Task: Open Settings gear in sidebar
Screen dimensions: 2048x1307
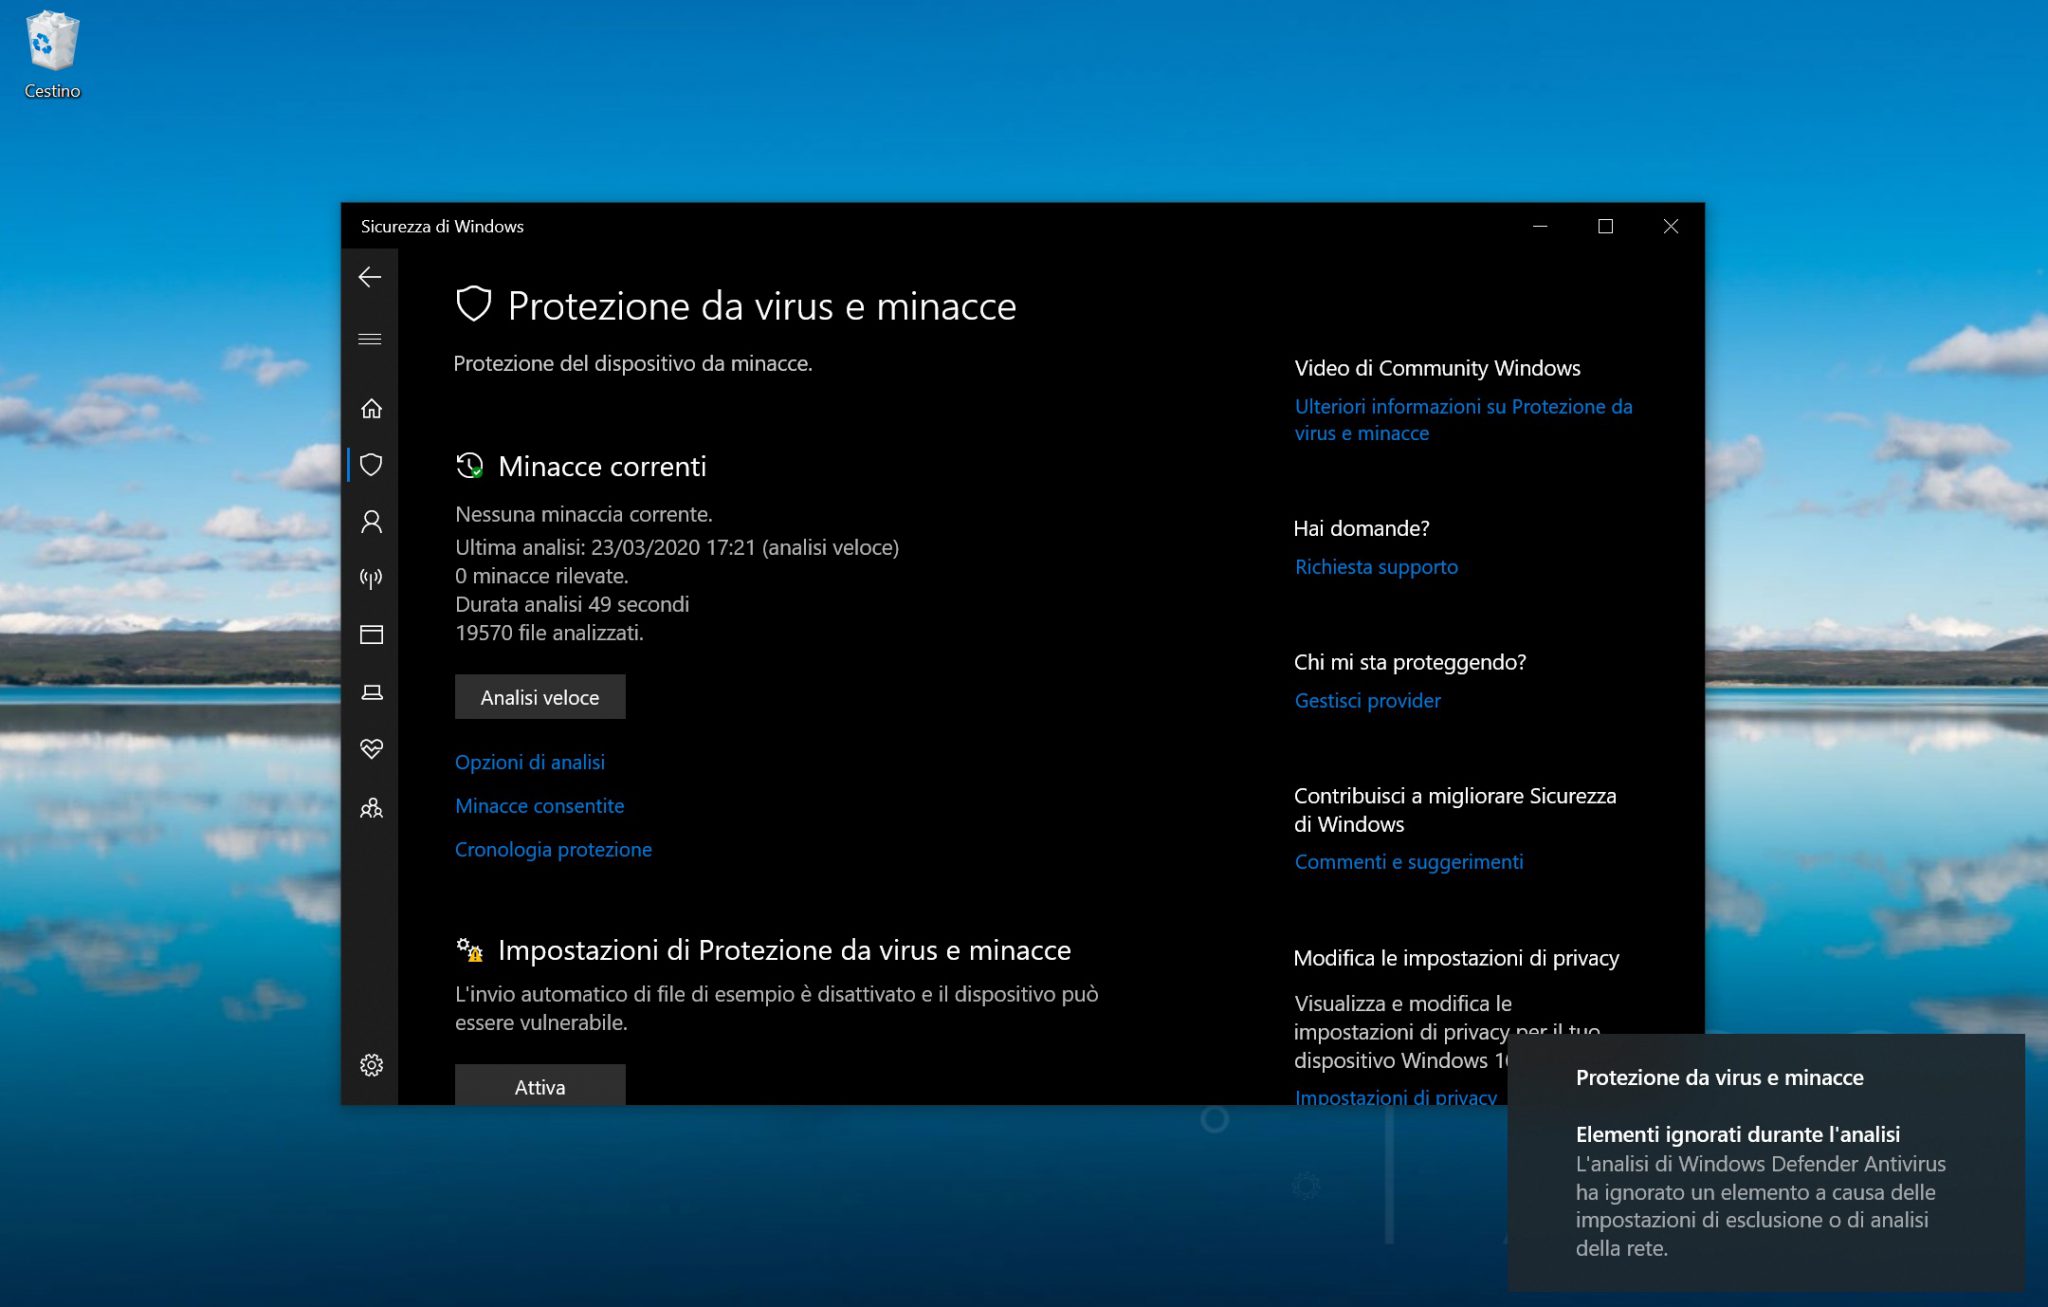Action: tap(371, 1065)
